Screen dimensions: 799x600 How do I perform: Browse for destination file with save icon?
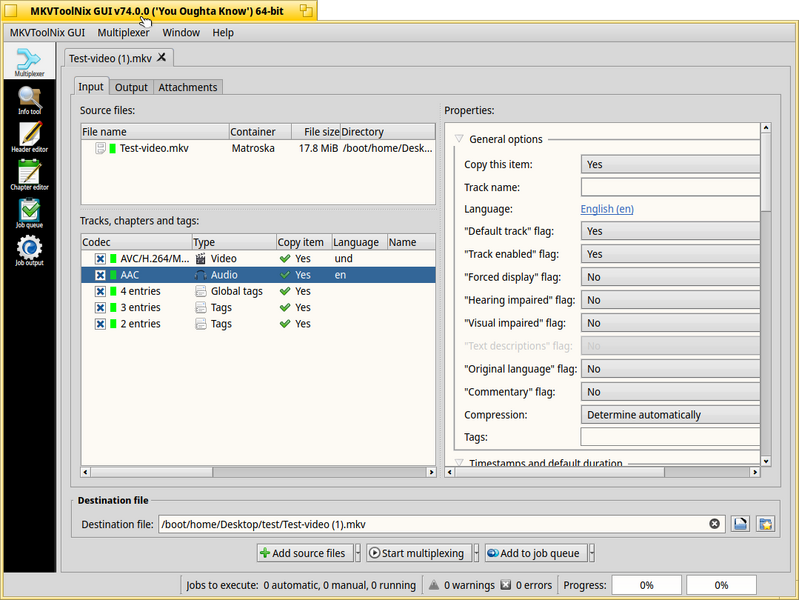740,524
